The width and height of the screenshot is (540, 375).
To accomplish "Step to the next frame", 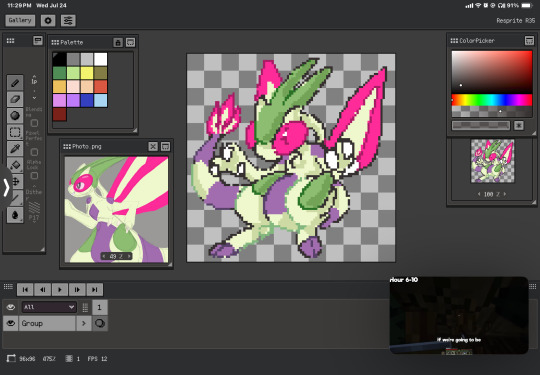I will click(77, 290).
